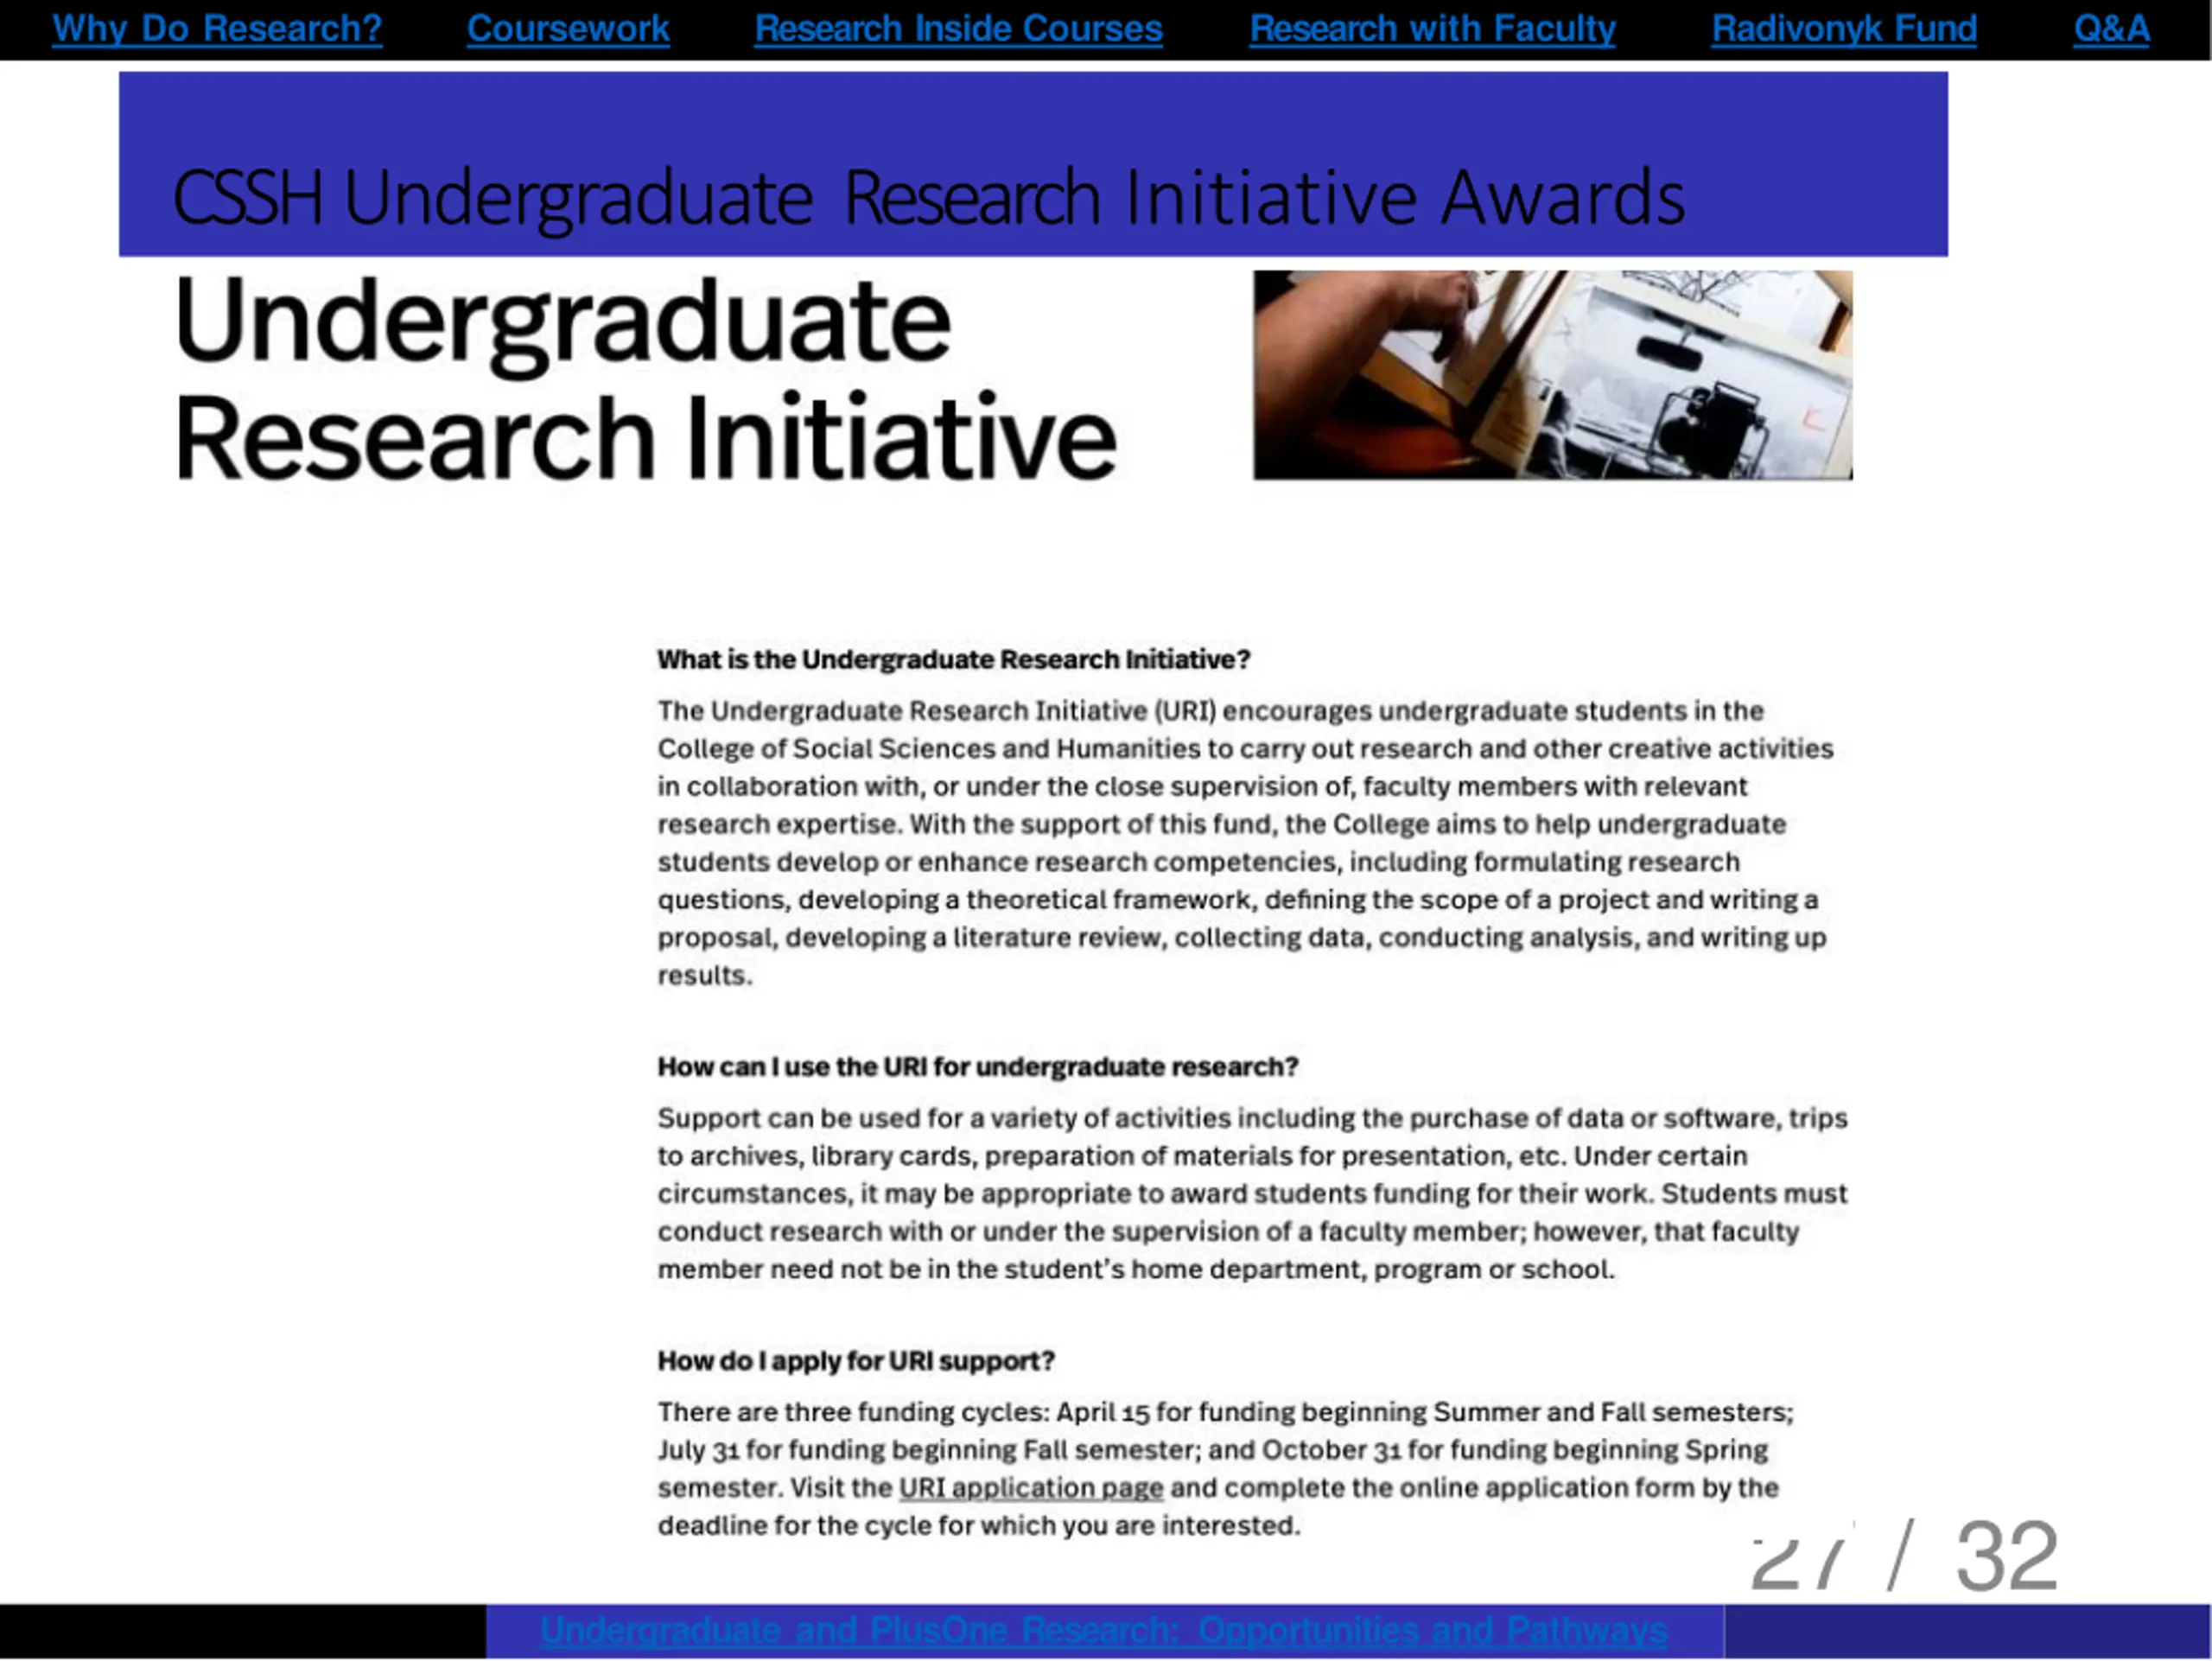
Task: Open the 'Why Do Research?' navigation link
Action: pos(216,28)
